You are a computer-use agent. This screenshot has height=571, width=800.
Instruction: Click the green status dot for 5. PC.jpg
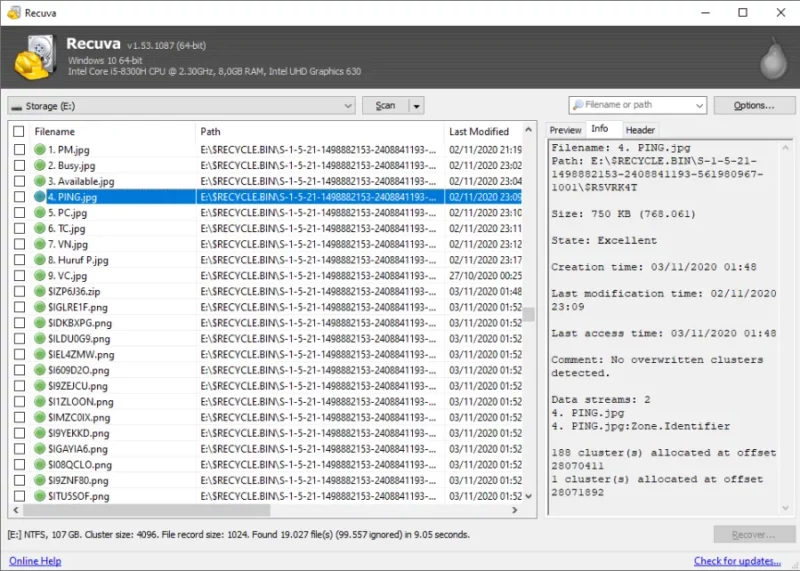click(x=40, y=213)
